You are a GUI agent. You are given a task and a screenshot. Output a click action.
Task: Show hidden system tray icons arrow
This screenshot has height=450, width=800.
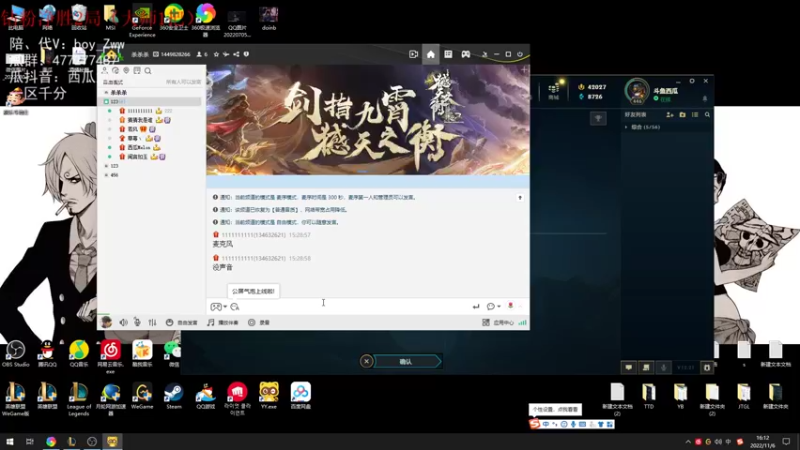pos(688,442)
